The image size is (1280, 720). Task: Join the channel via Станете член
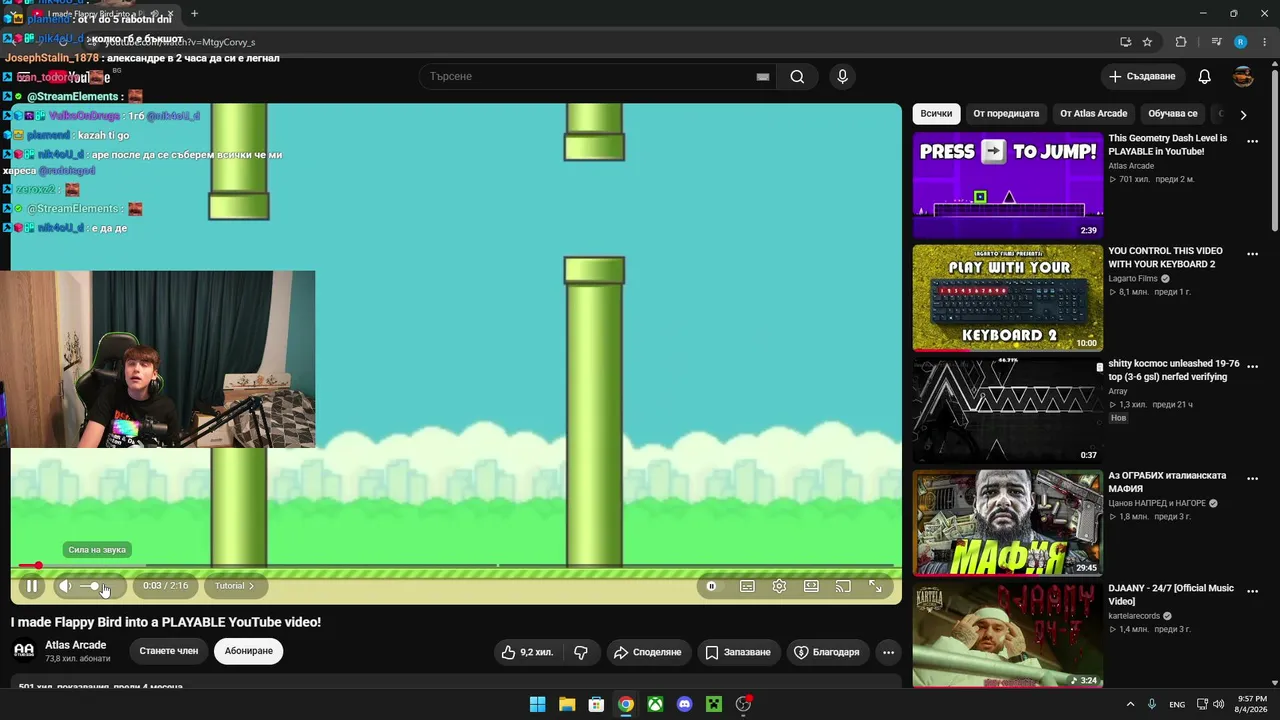pos(169,651)
